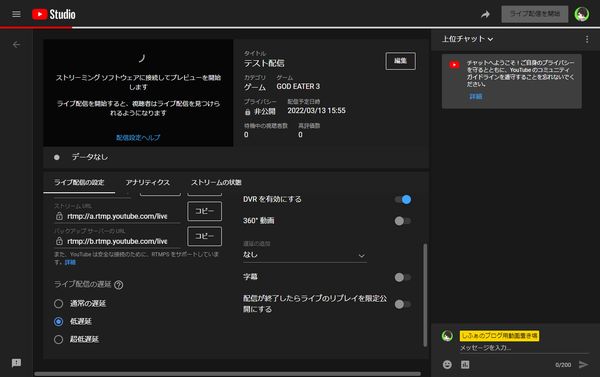Screen dimensions: 600x377
Task: Click the lock icon next to 非公開
Action: click(248, 112)
